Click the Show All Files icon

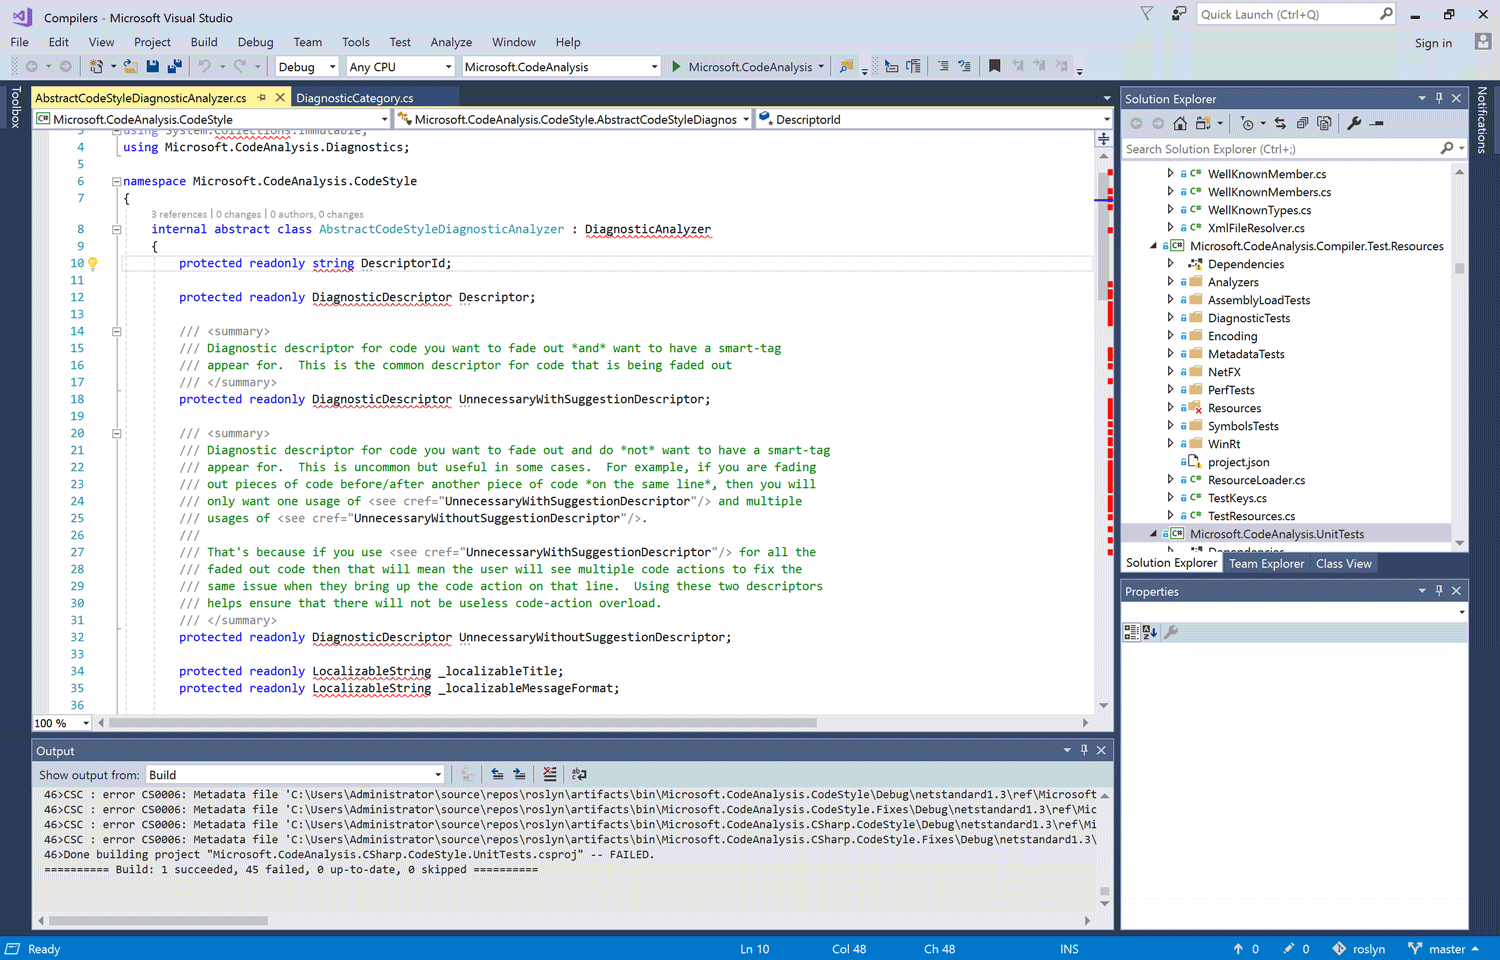click(1324, 124)
